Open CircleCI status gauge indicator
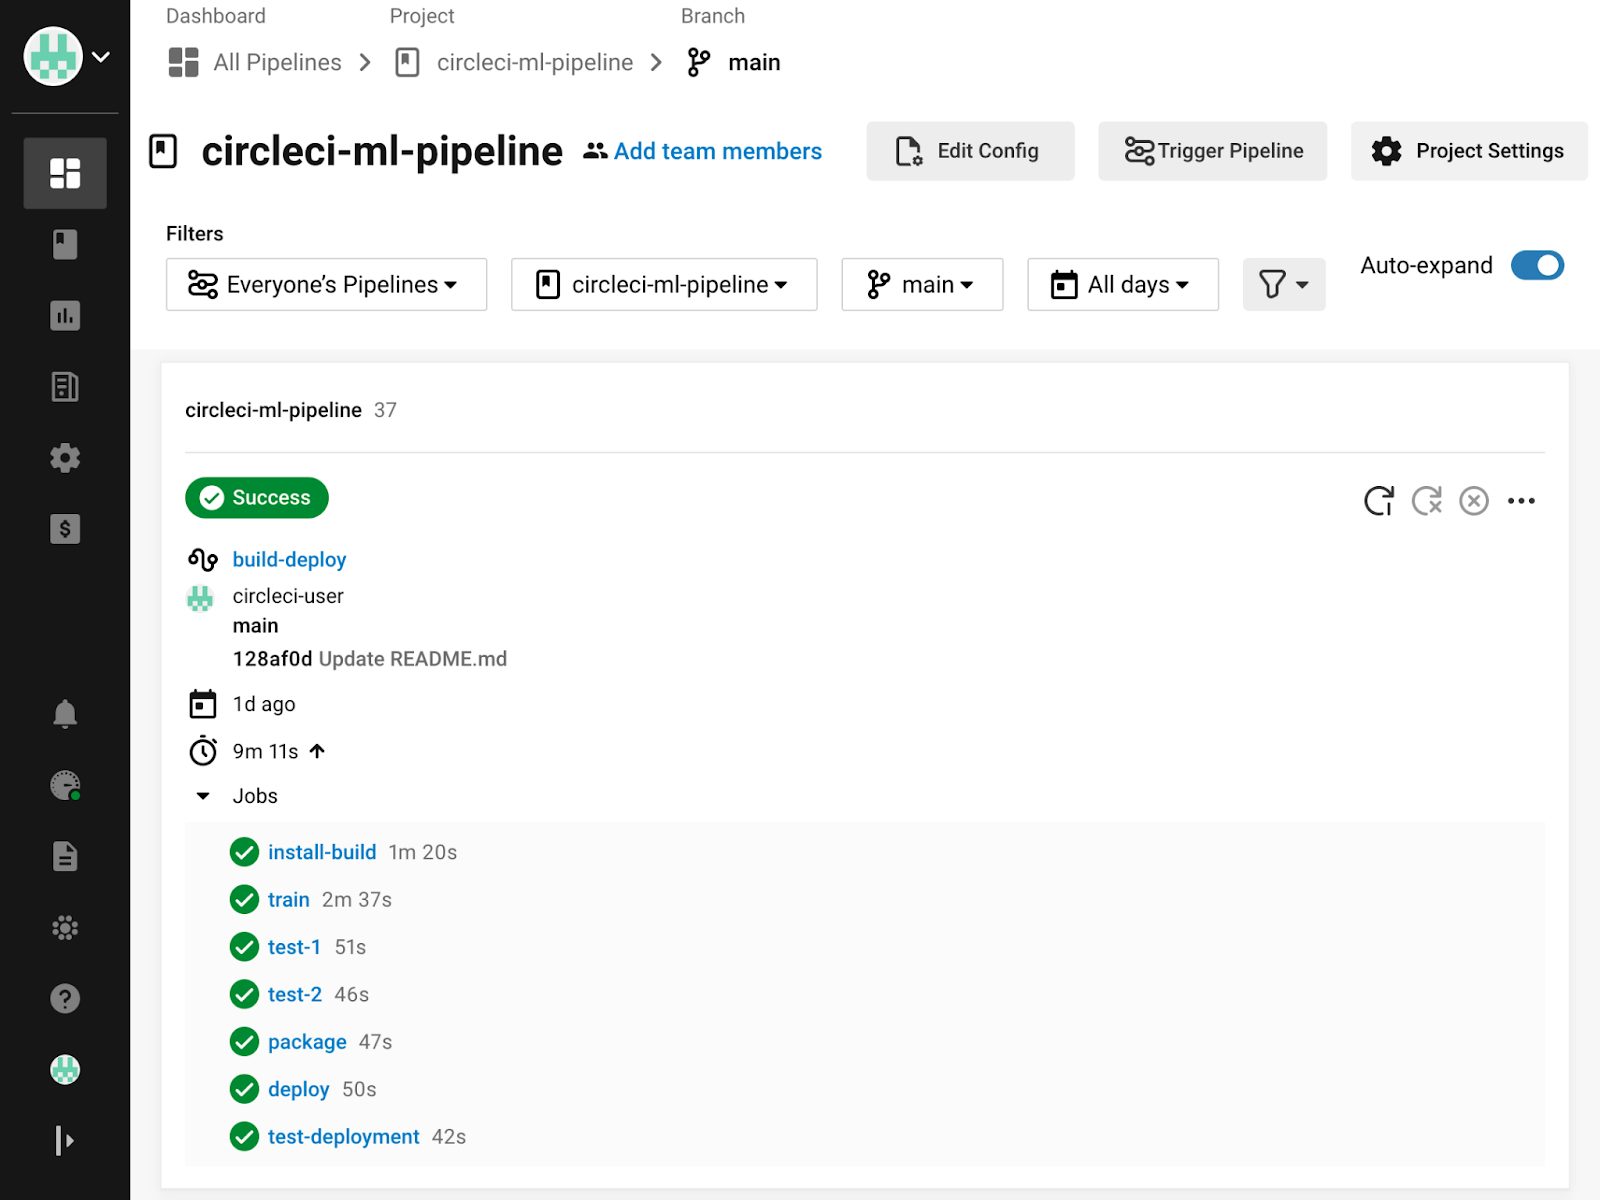 tap(66, 786)
